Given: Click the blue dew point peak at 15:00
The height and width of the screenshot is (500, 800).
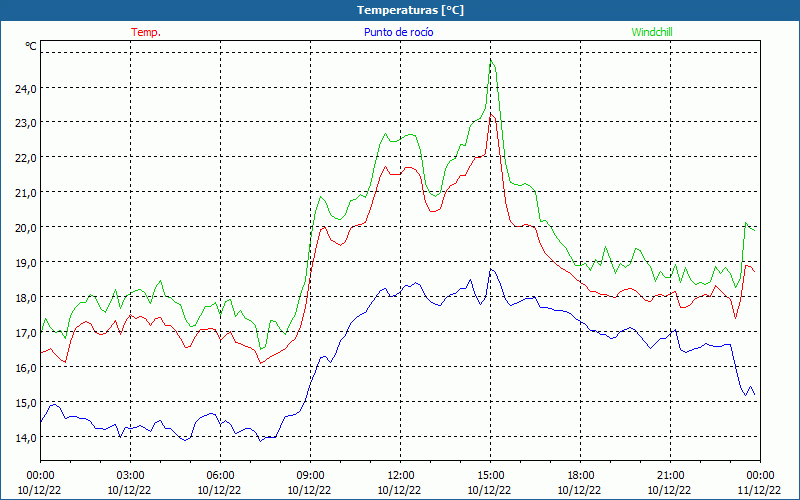Looking at the screenshot, I should click(491, 269).
